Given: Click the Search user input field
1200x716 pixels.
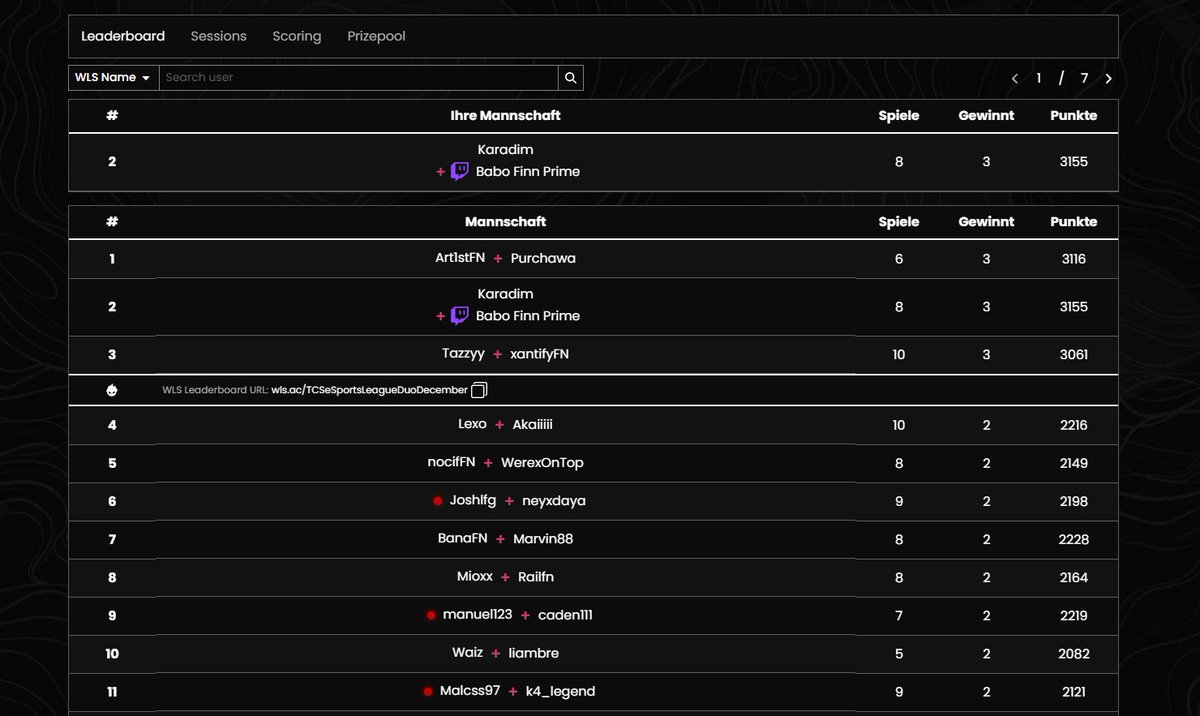Looking at the screenshot, I should point(359,77).
